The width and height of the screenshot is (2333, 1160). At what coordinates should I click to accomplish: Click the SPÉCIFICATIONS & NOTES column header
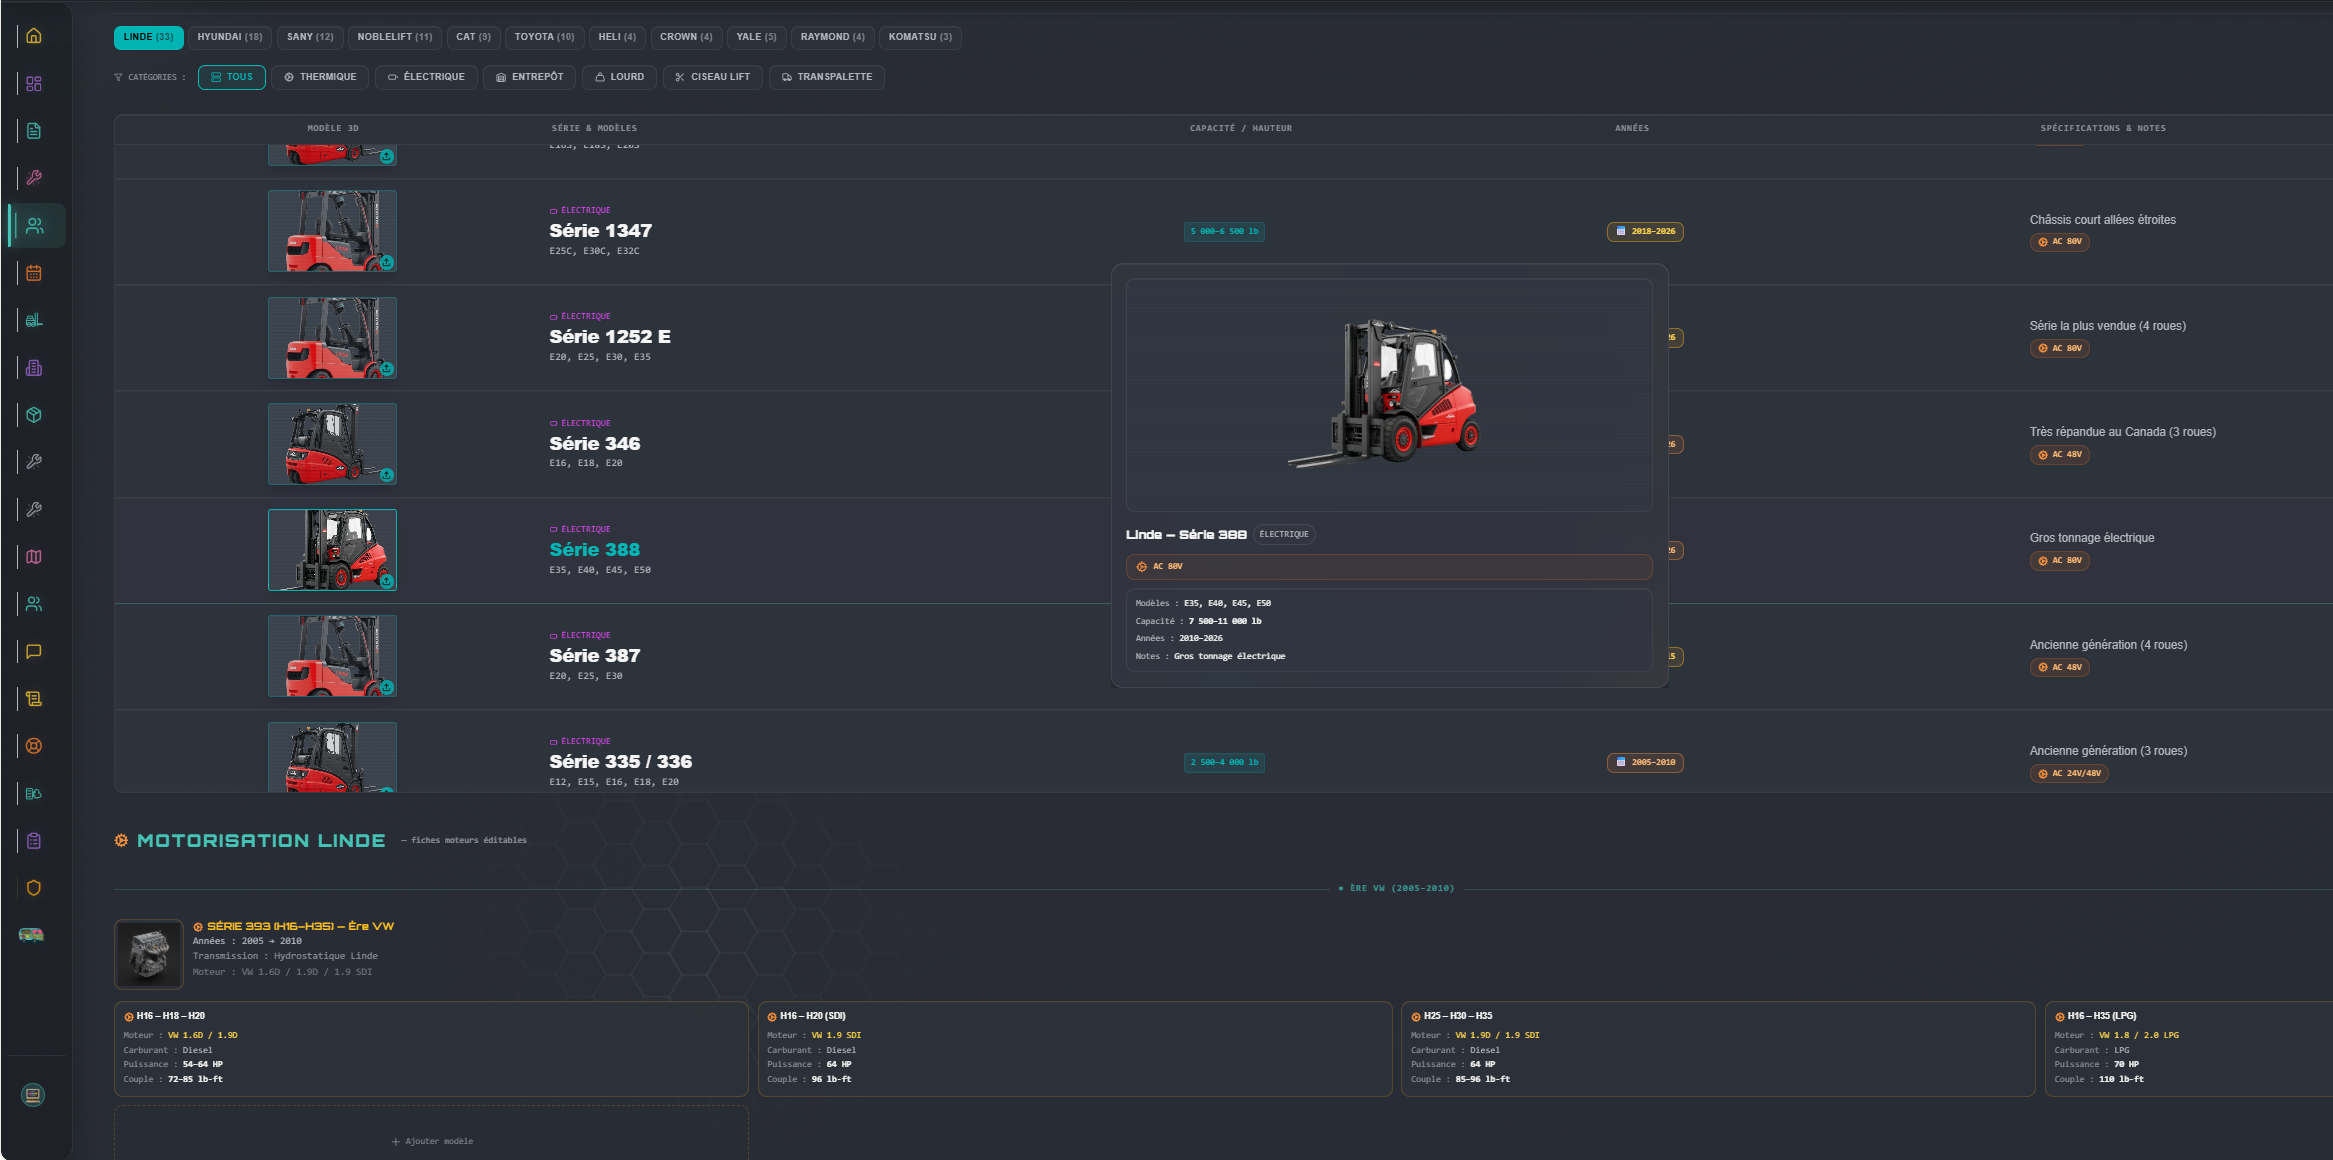coord(2103,129)
